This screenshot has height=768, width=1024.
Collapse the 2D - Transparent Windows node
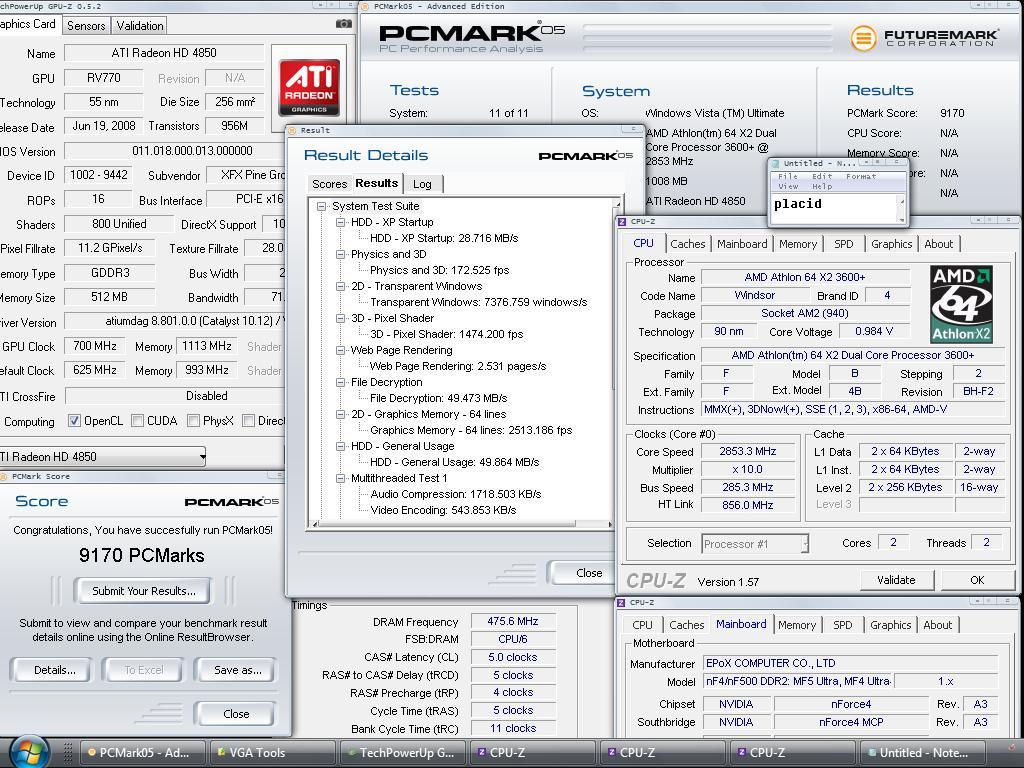pyautogui.click(x=340, y=286)
